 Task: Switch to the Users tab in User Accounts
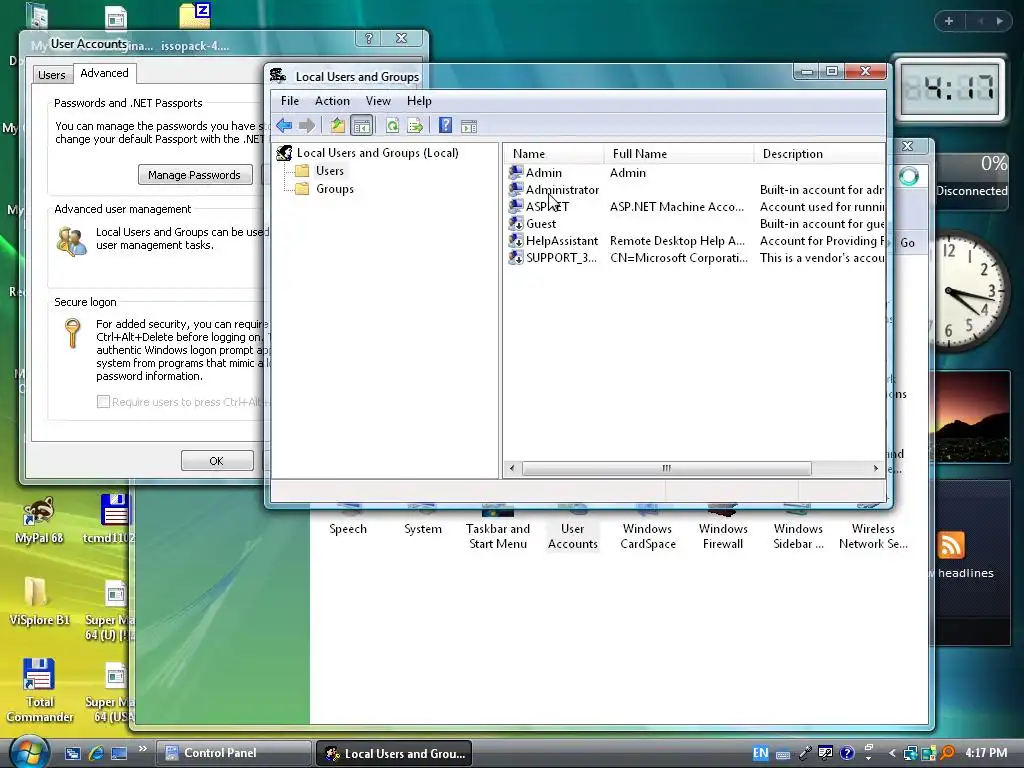[x=52, y=74]
